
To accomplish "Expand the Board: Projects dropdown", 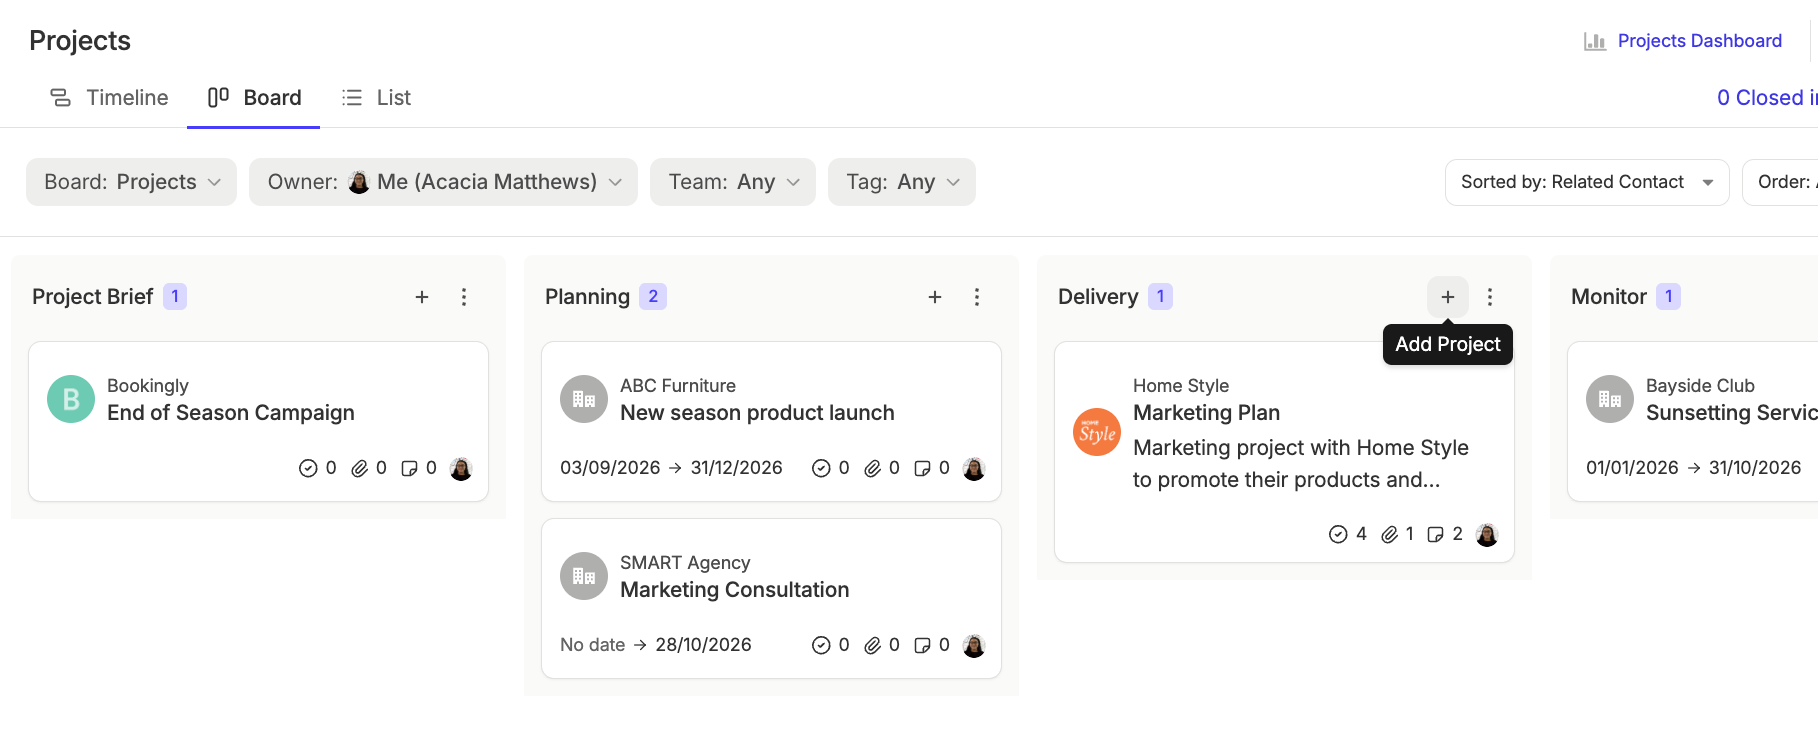I will pyautogui.click(x=132, y=182).
